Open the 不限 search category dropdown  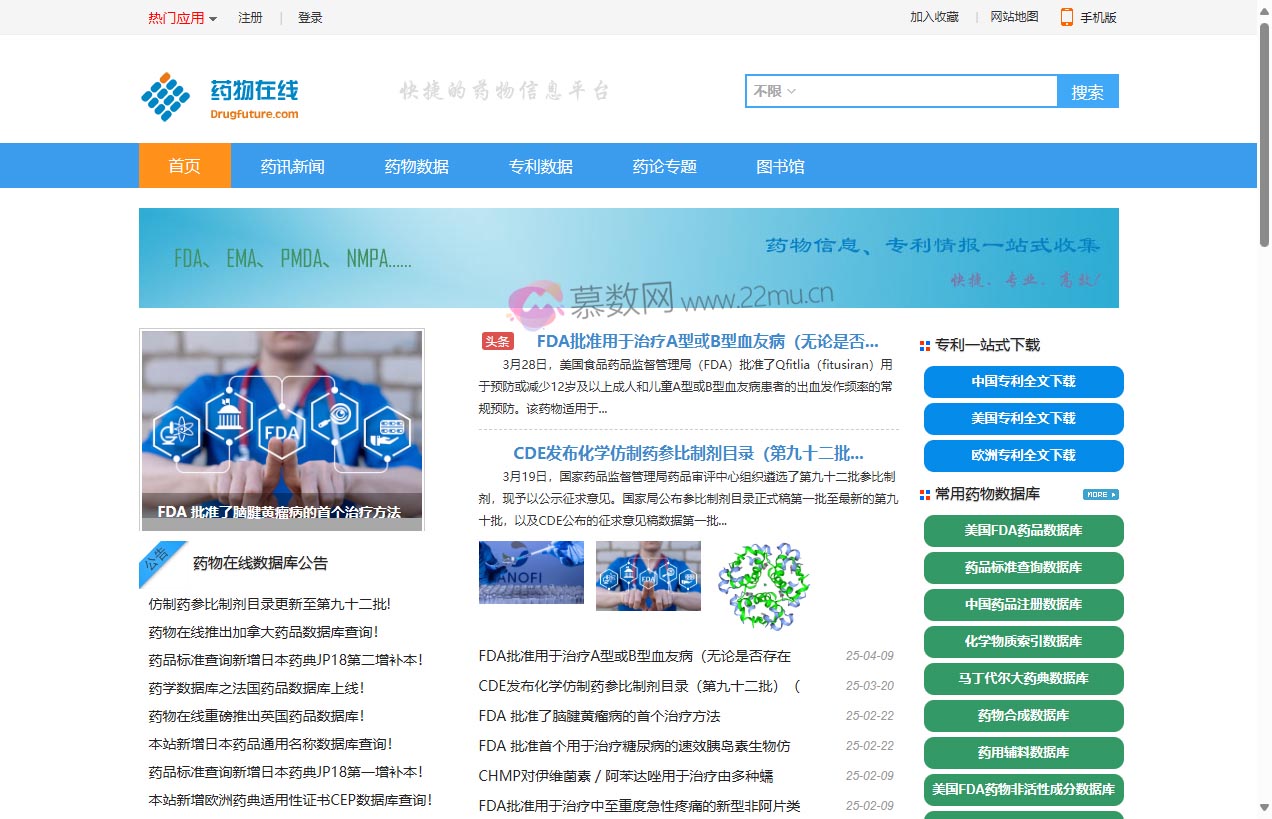click(774, 91)
